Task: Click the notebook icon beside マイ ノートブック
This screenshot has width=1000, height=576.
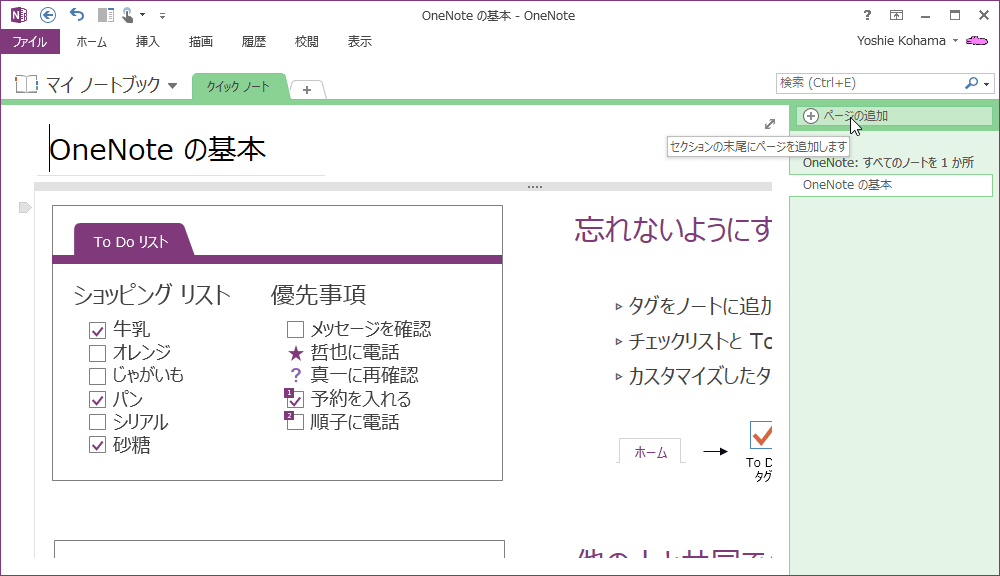Action: click(x=26, y=84)
